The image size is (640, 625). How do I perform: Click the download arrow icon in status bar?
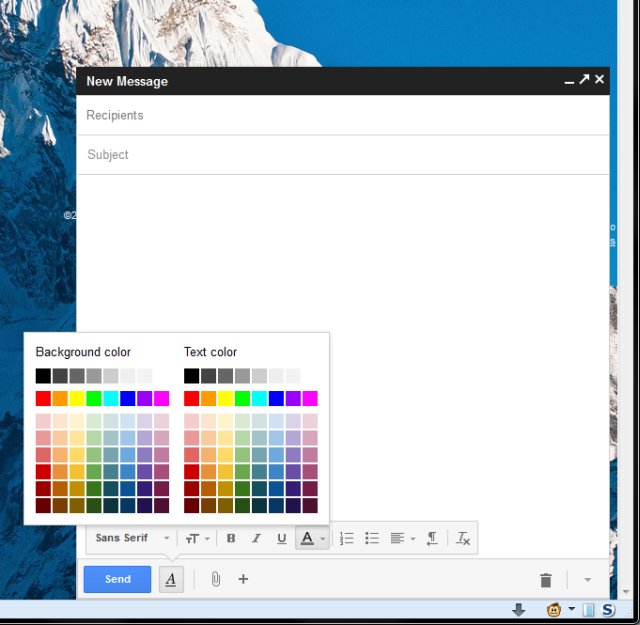click(x=518, y=610)
